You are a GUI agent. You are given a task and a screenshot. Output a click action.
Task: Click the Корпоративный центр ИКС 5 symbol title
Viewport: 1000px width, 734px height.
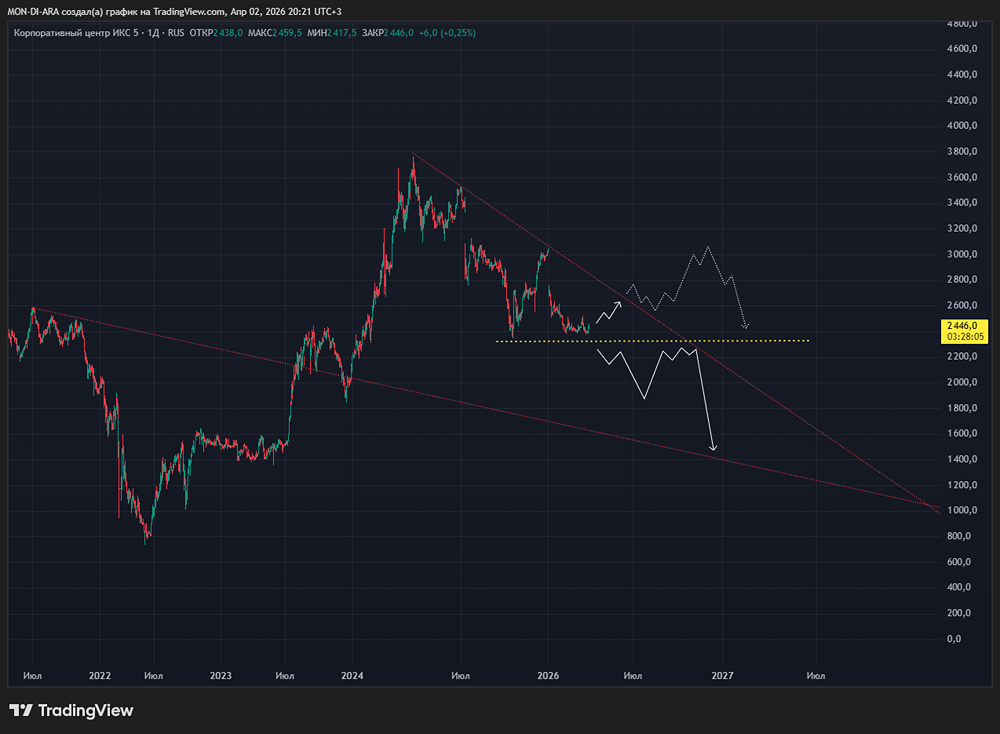coord(76,33)
